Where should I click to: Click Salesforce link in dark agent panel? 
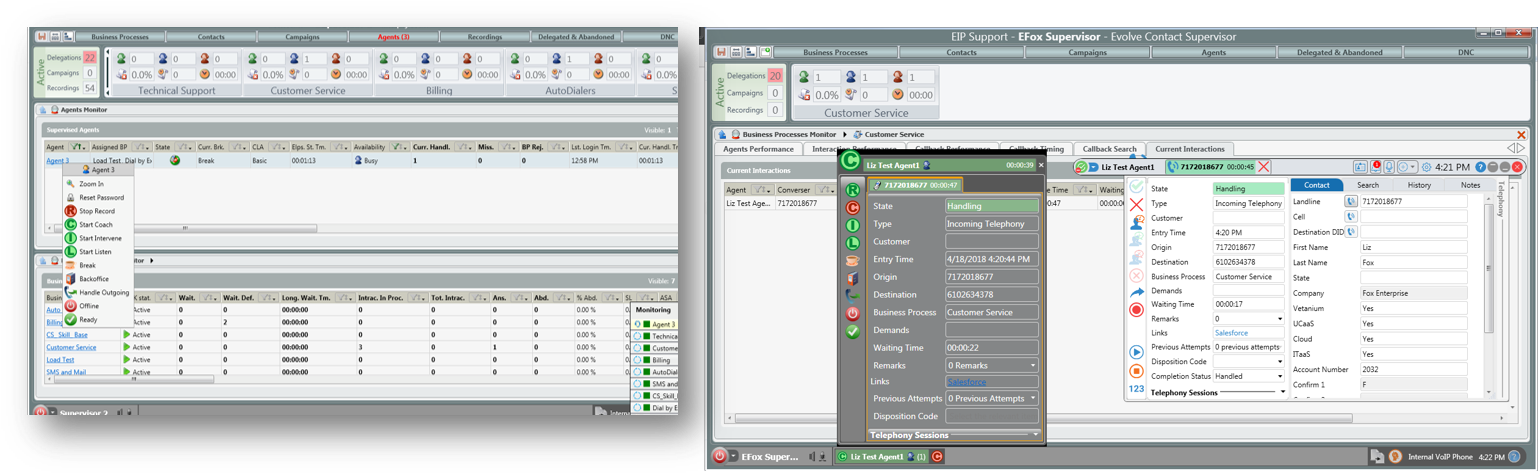tap(966, 382)
